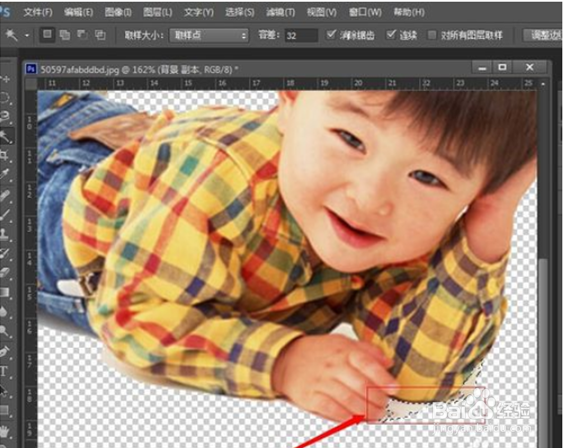The image size is (563, 448).
Task: Select the Type tool
Action: 5,371
